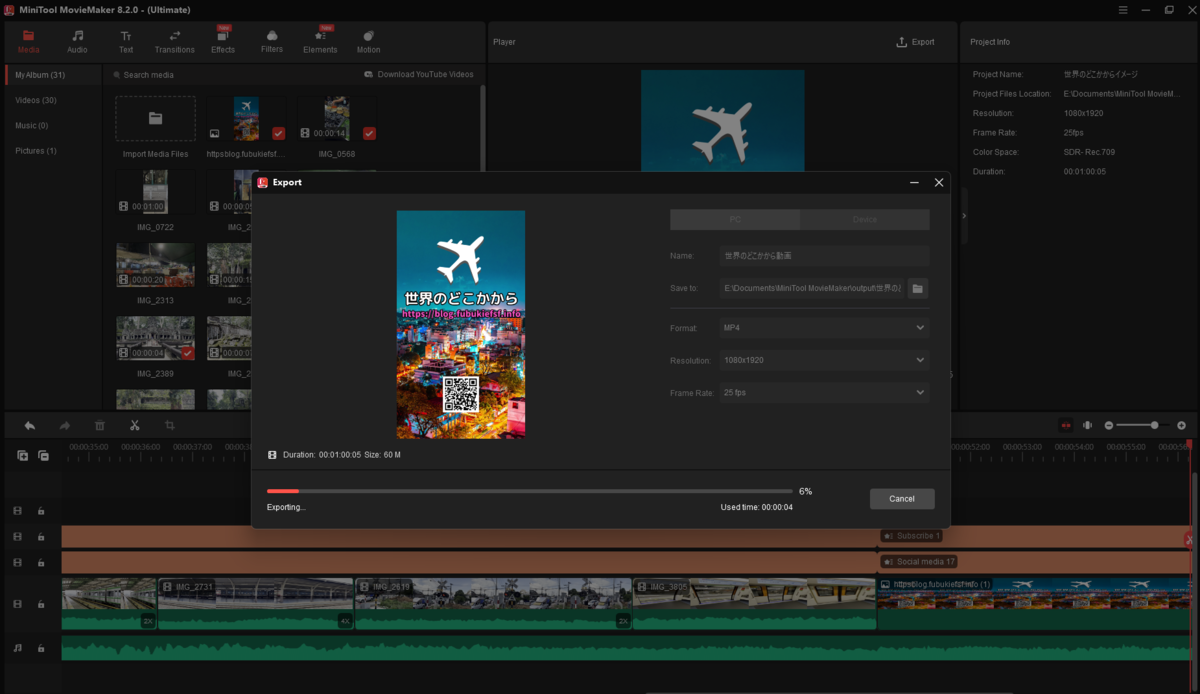Collapse the Project Info panel arrow
The height and width of the screenshot is (694, 1200).
click(964, 215)
